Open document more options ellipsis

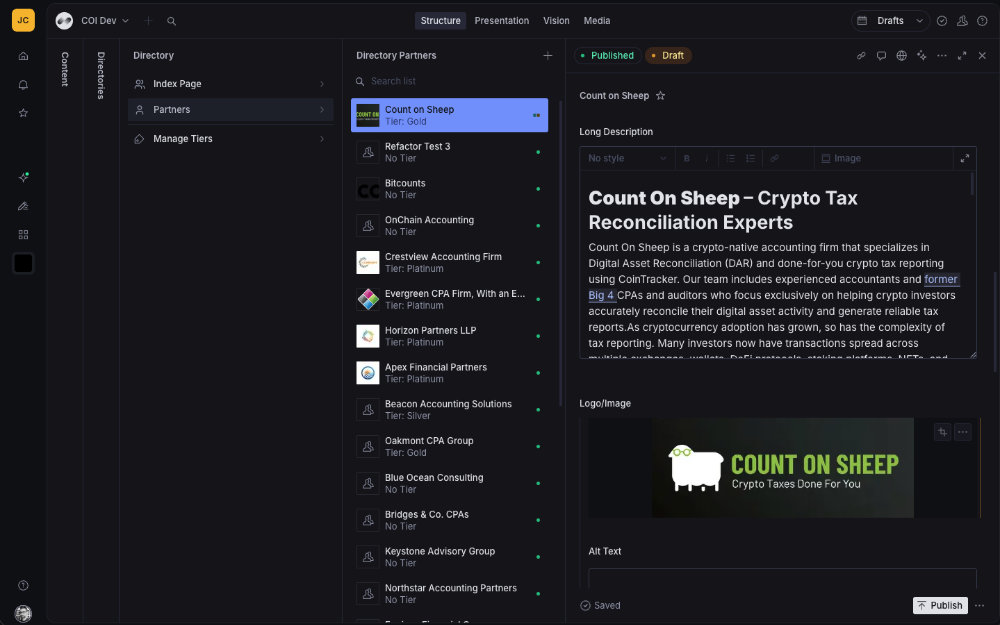point(942,55)
